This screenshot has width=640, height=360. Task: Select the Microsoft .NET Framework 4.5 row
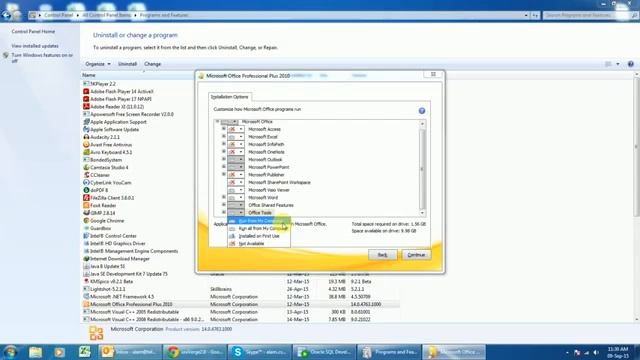point(240,297)
